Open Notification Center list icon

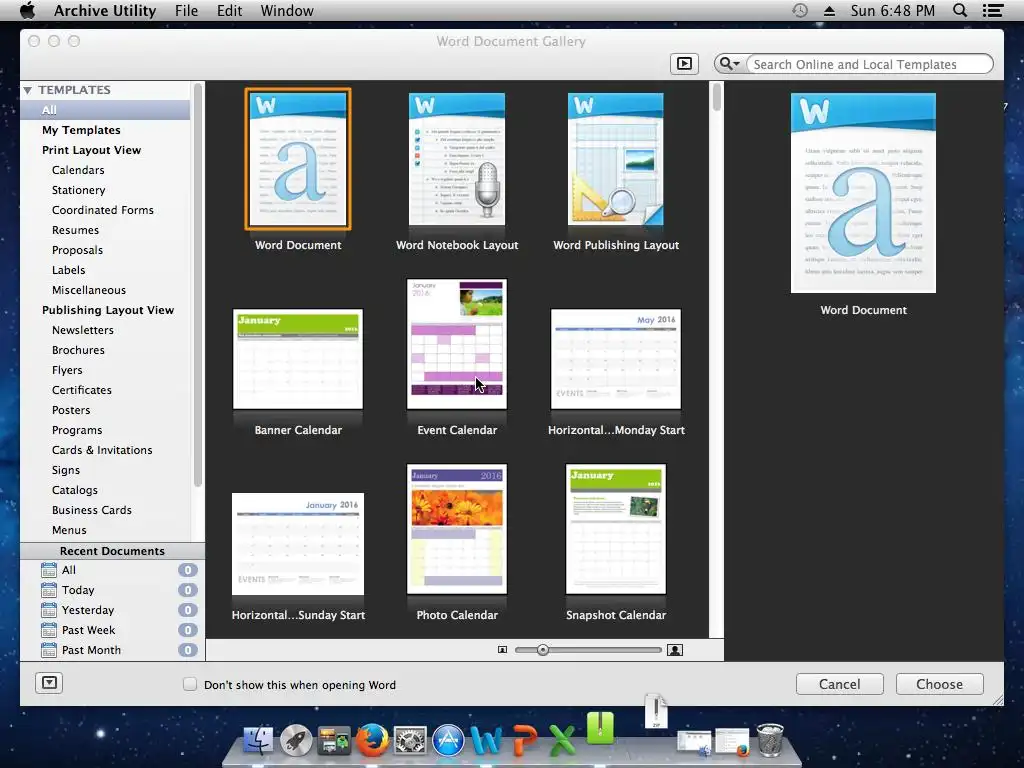993,10
